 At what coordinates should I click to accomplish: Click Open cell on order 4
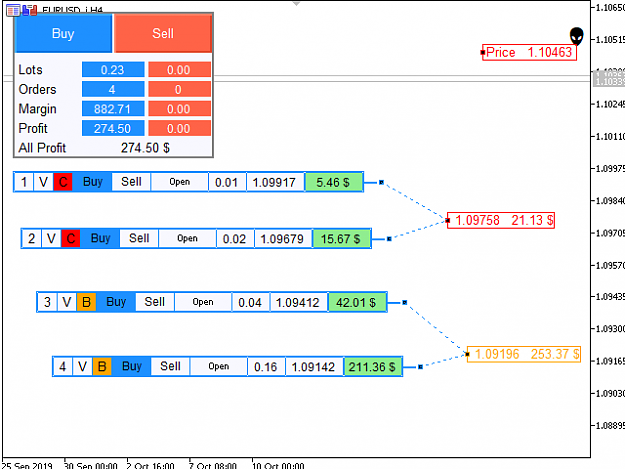(x=218, y=366)
